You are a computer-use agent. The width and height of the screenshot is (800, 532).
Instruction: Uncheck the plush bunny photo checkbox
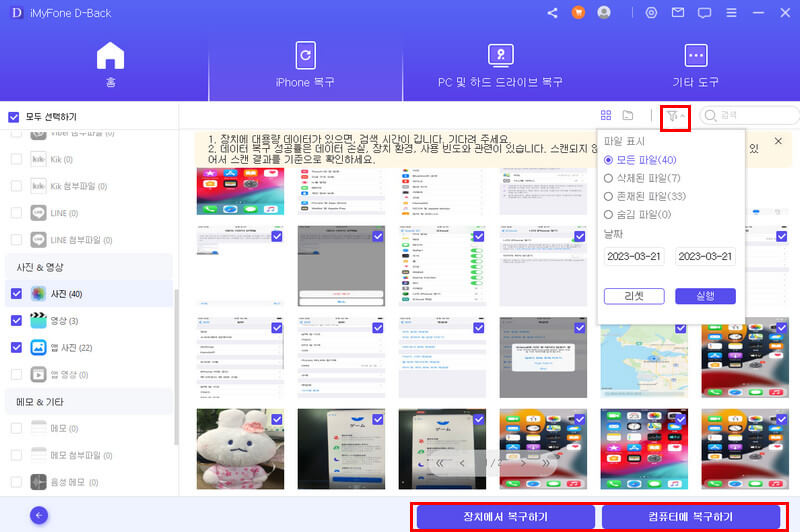[277, 419]
